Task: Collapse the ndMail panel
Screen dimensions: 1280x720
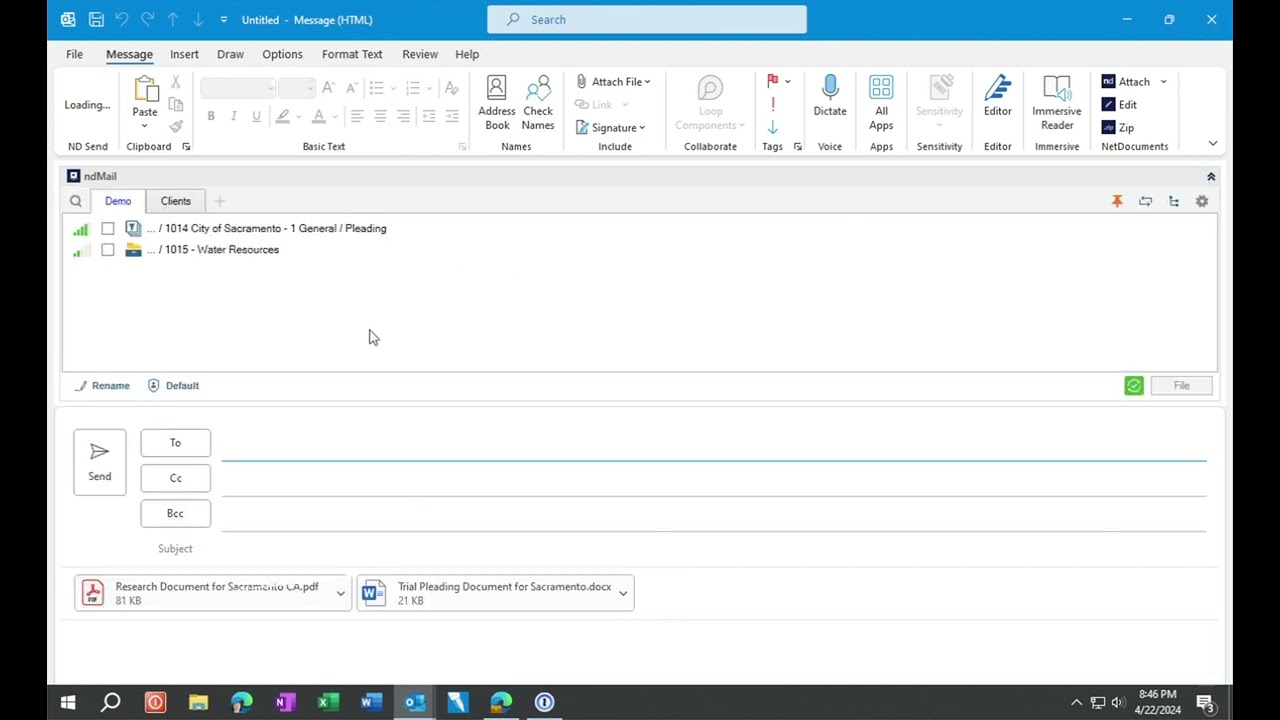Action: pyautogui.click(x=1211, y=177)
